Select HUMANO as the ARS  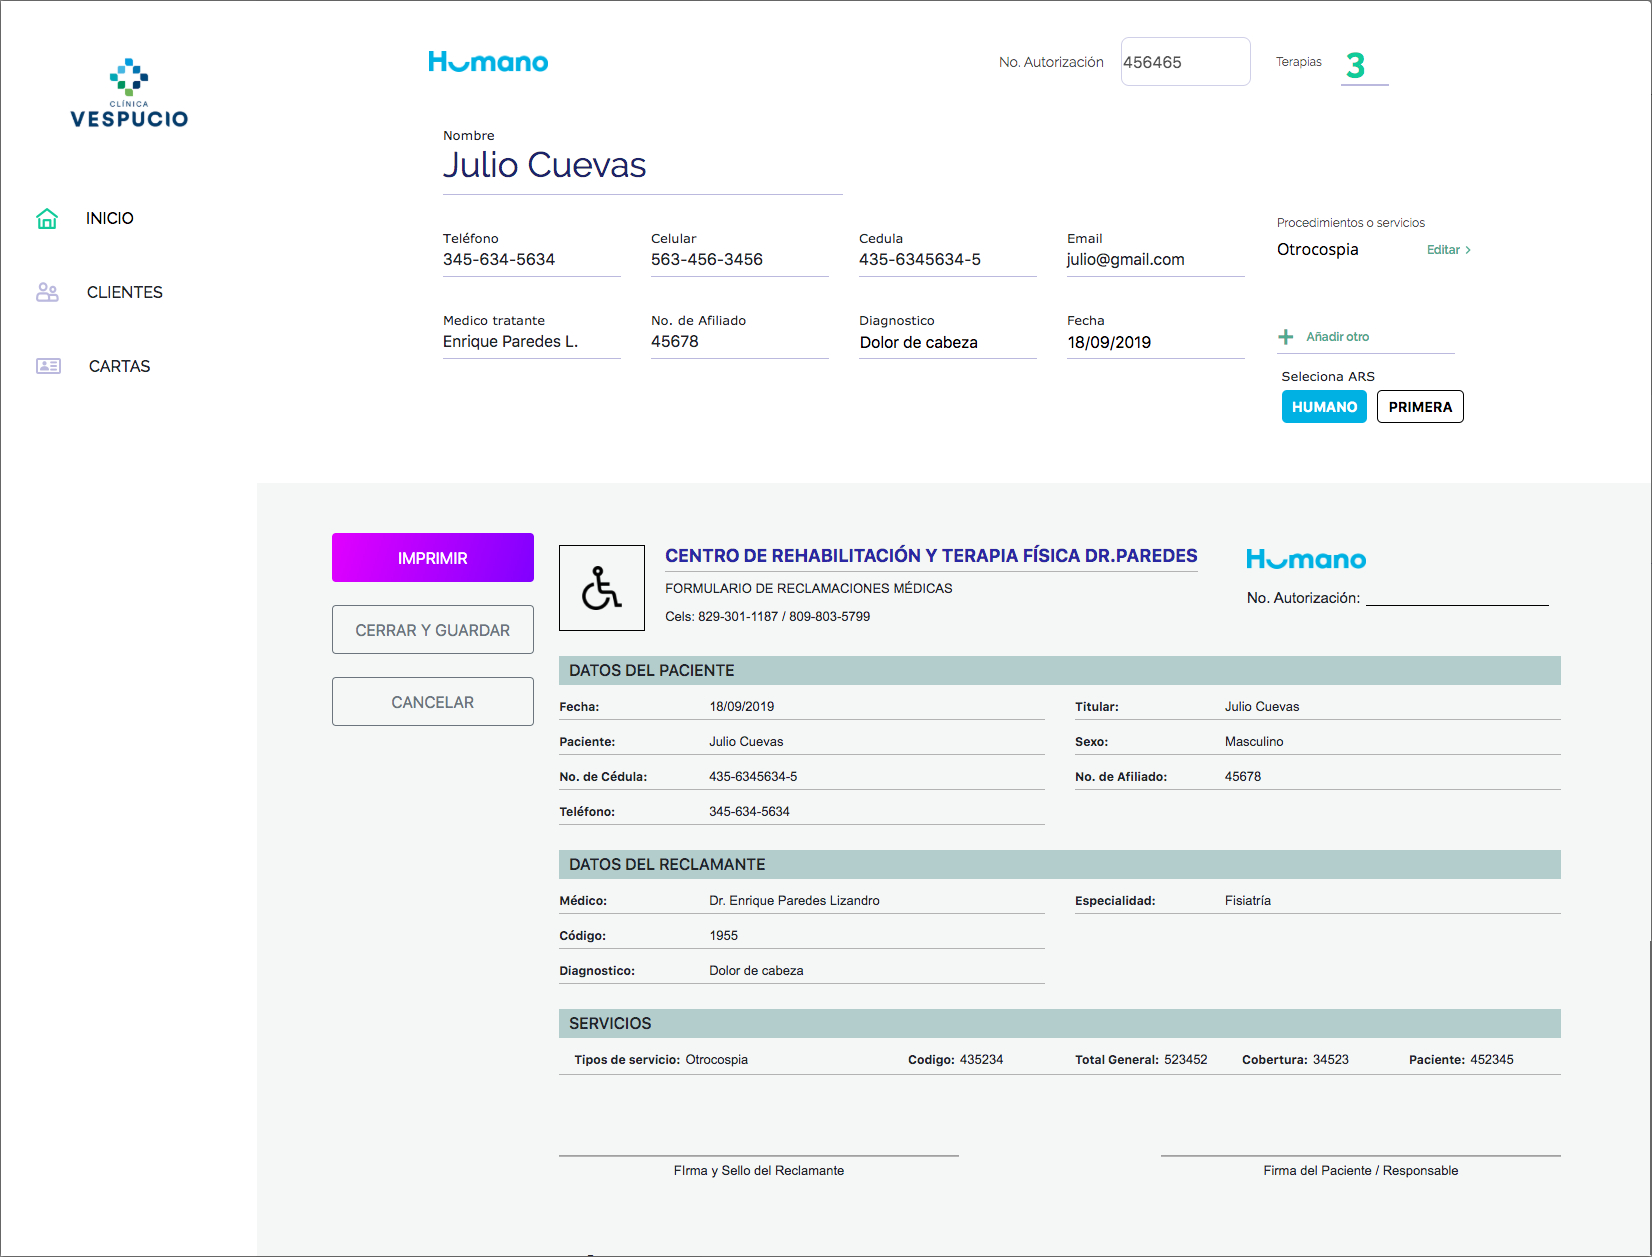pyautogui.click(x=1324, y=407)
